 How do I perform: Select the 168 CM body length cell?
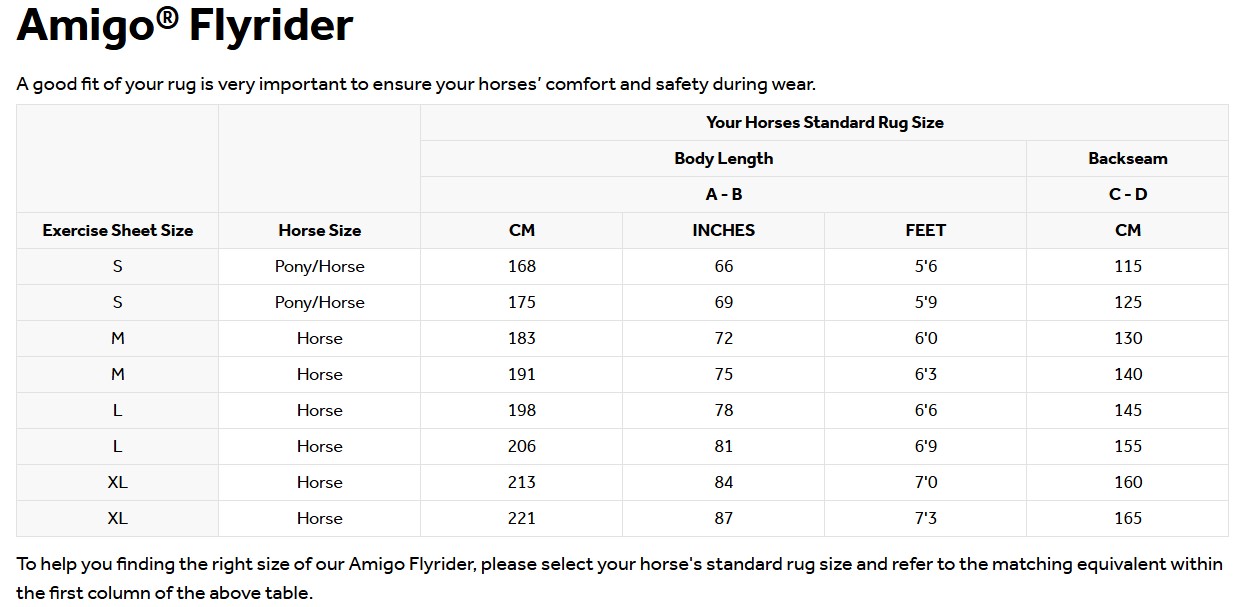pyautogui.click(x=522, y=266)
